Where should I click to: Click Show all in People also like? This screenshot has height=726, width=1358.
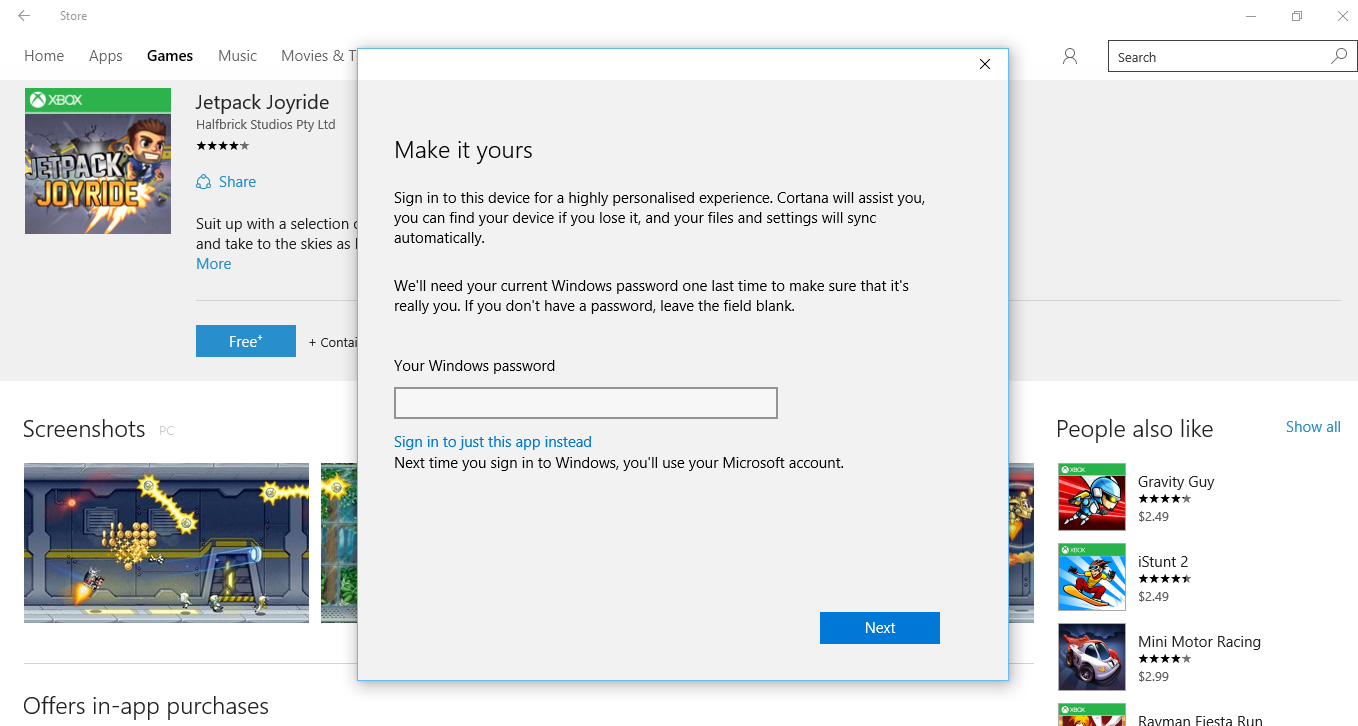click(1313, 427)
